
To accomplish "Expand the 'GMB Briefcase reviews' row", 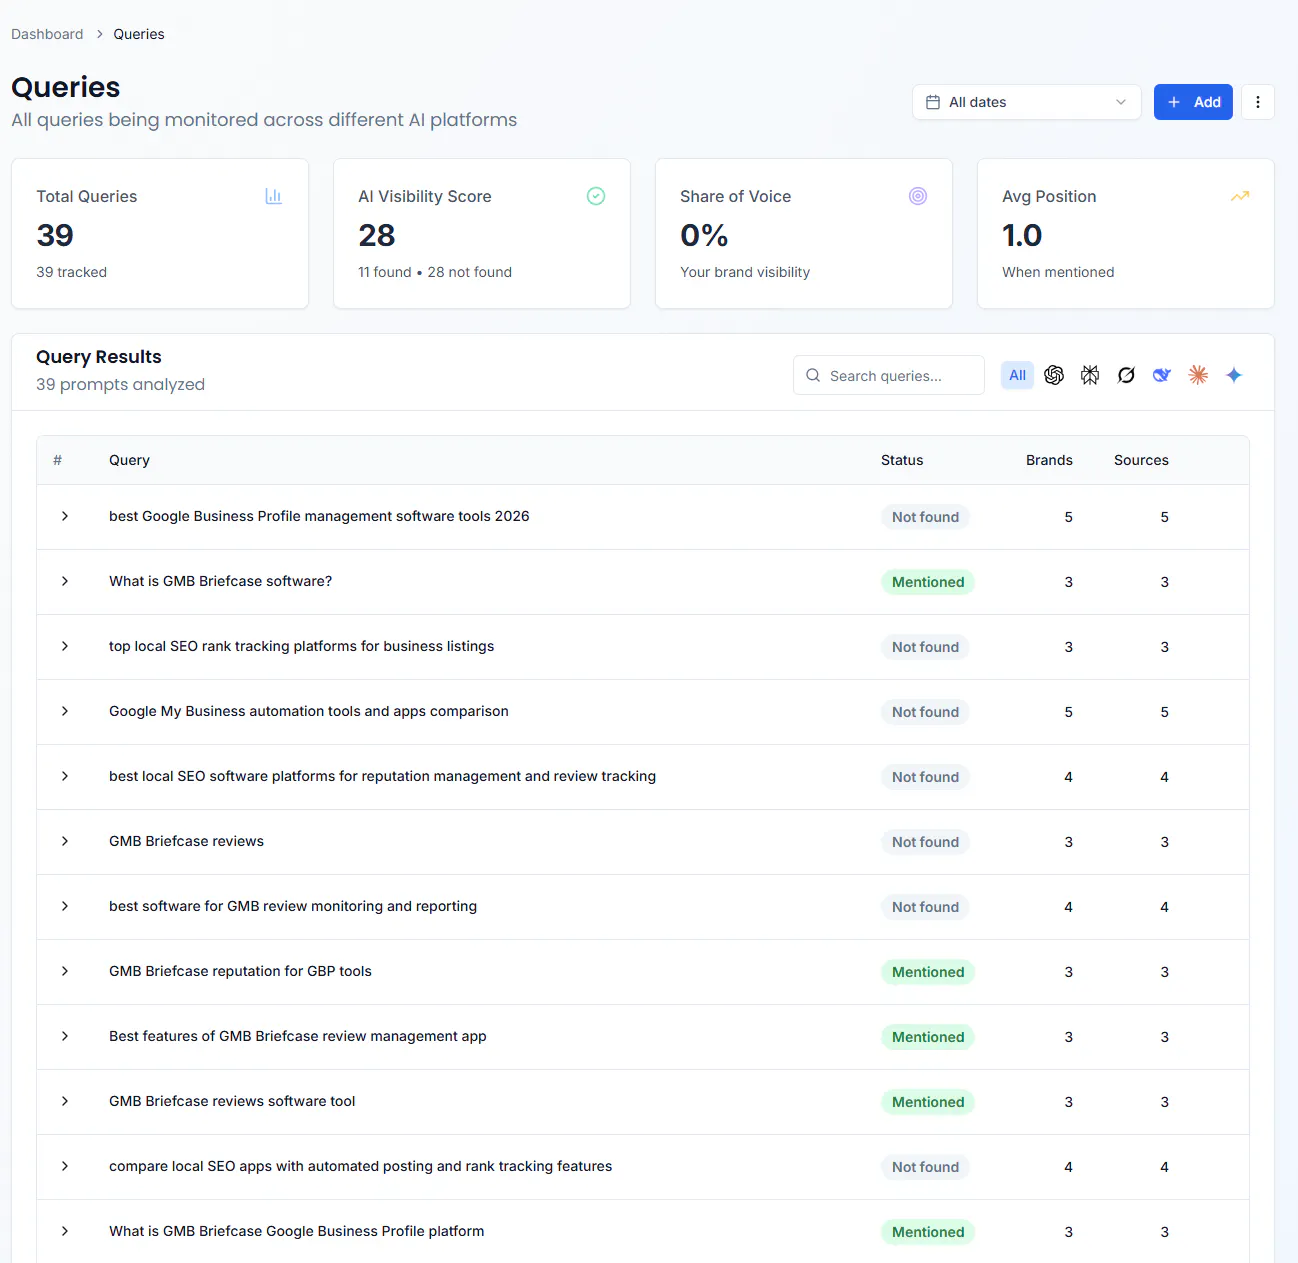I will [65, 841].
